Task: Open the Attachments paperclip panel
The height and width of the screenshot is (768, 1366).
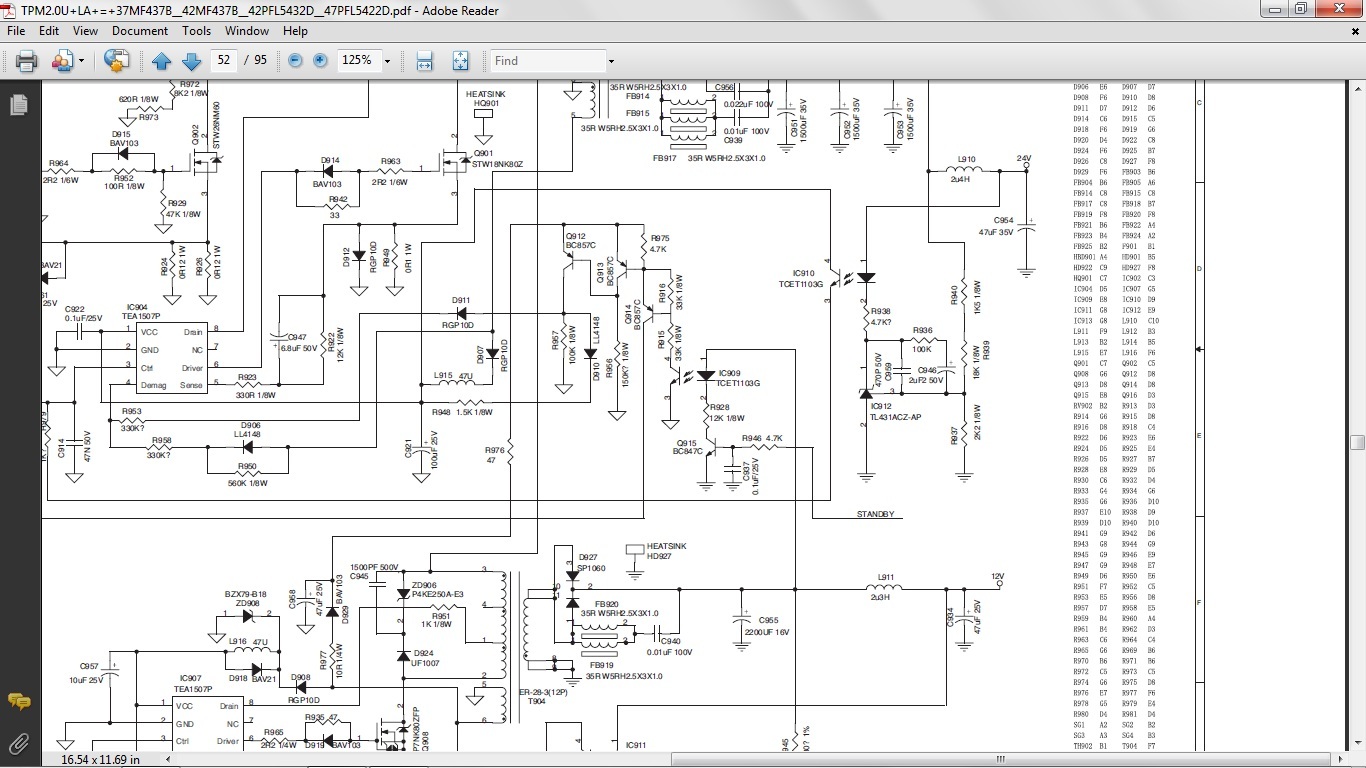Action: [18, 743]
